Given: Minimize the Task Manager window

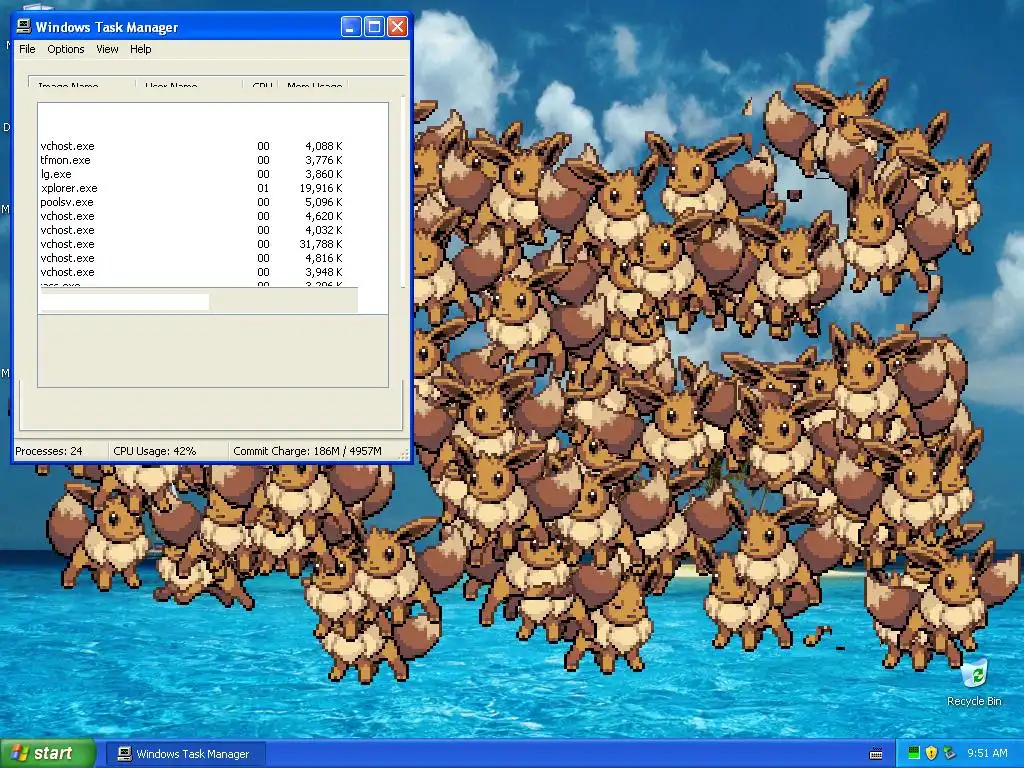Looking at the screenshot, I should [x=351, y=27].
